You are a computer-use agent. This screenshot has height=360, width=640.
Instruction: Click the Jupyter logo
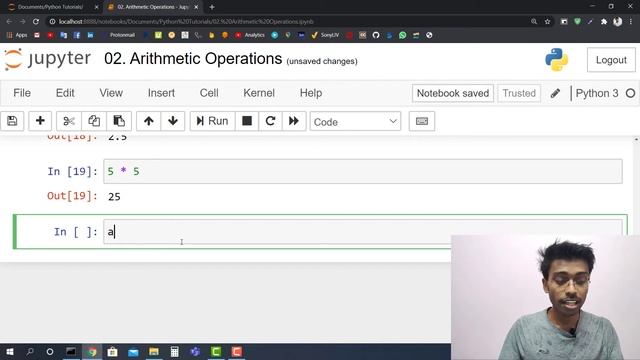pos(47,60)
